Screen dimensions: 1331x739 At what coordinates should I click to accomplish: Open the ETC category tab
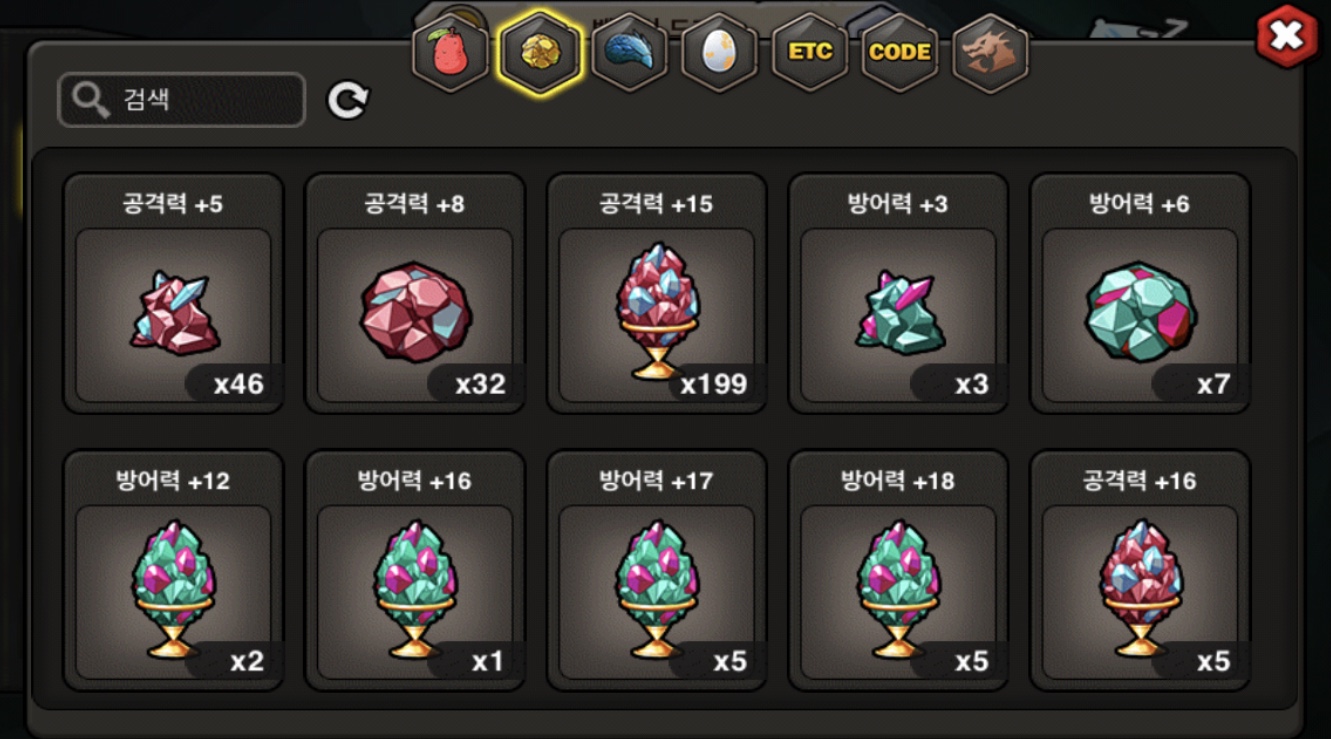click(x=810, y=52)
